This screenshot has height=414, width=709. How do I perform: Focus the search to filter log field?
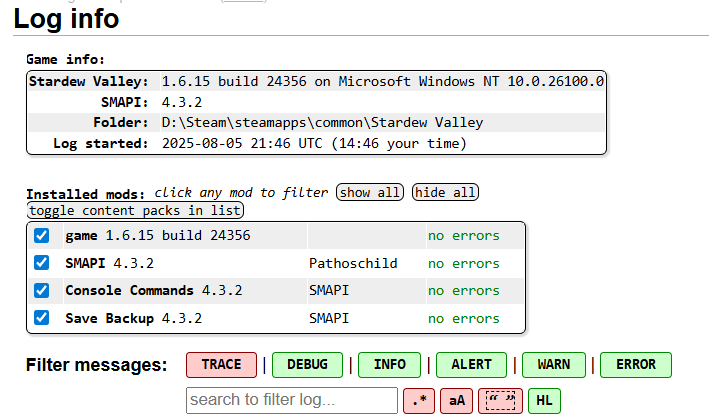click(292, 400)
